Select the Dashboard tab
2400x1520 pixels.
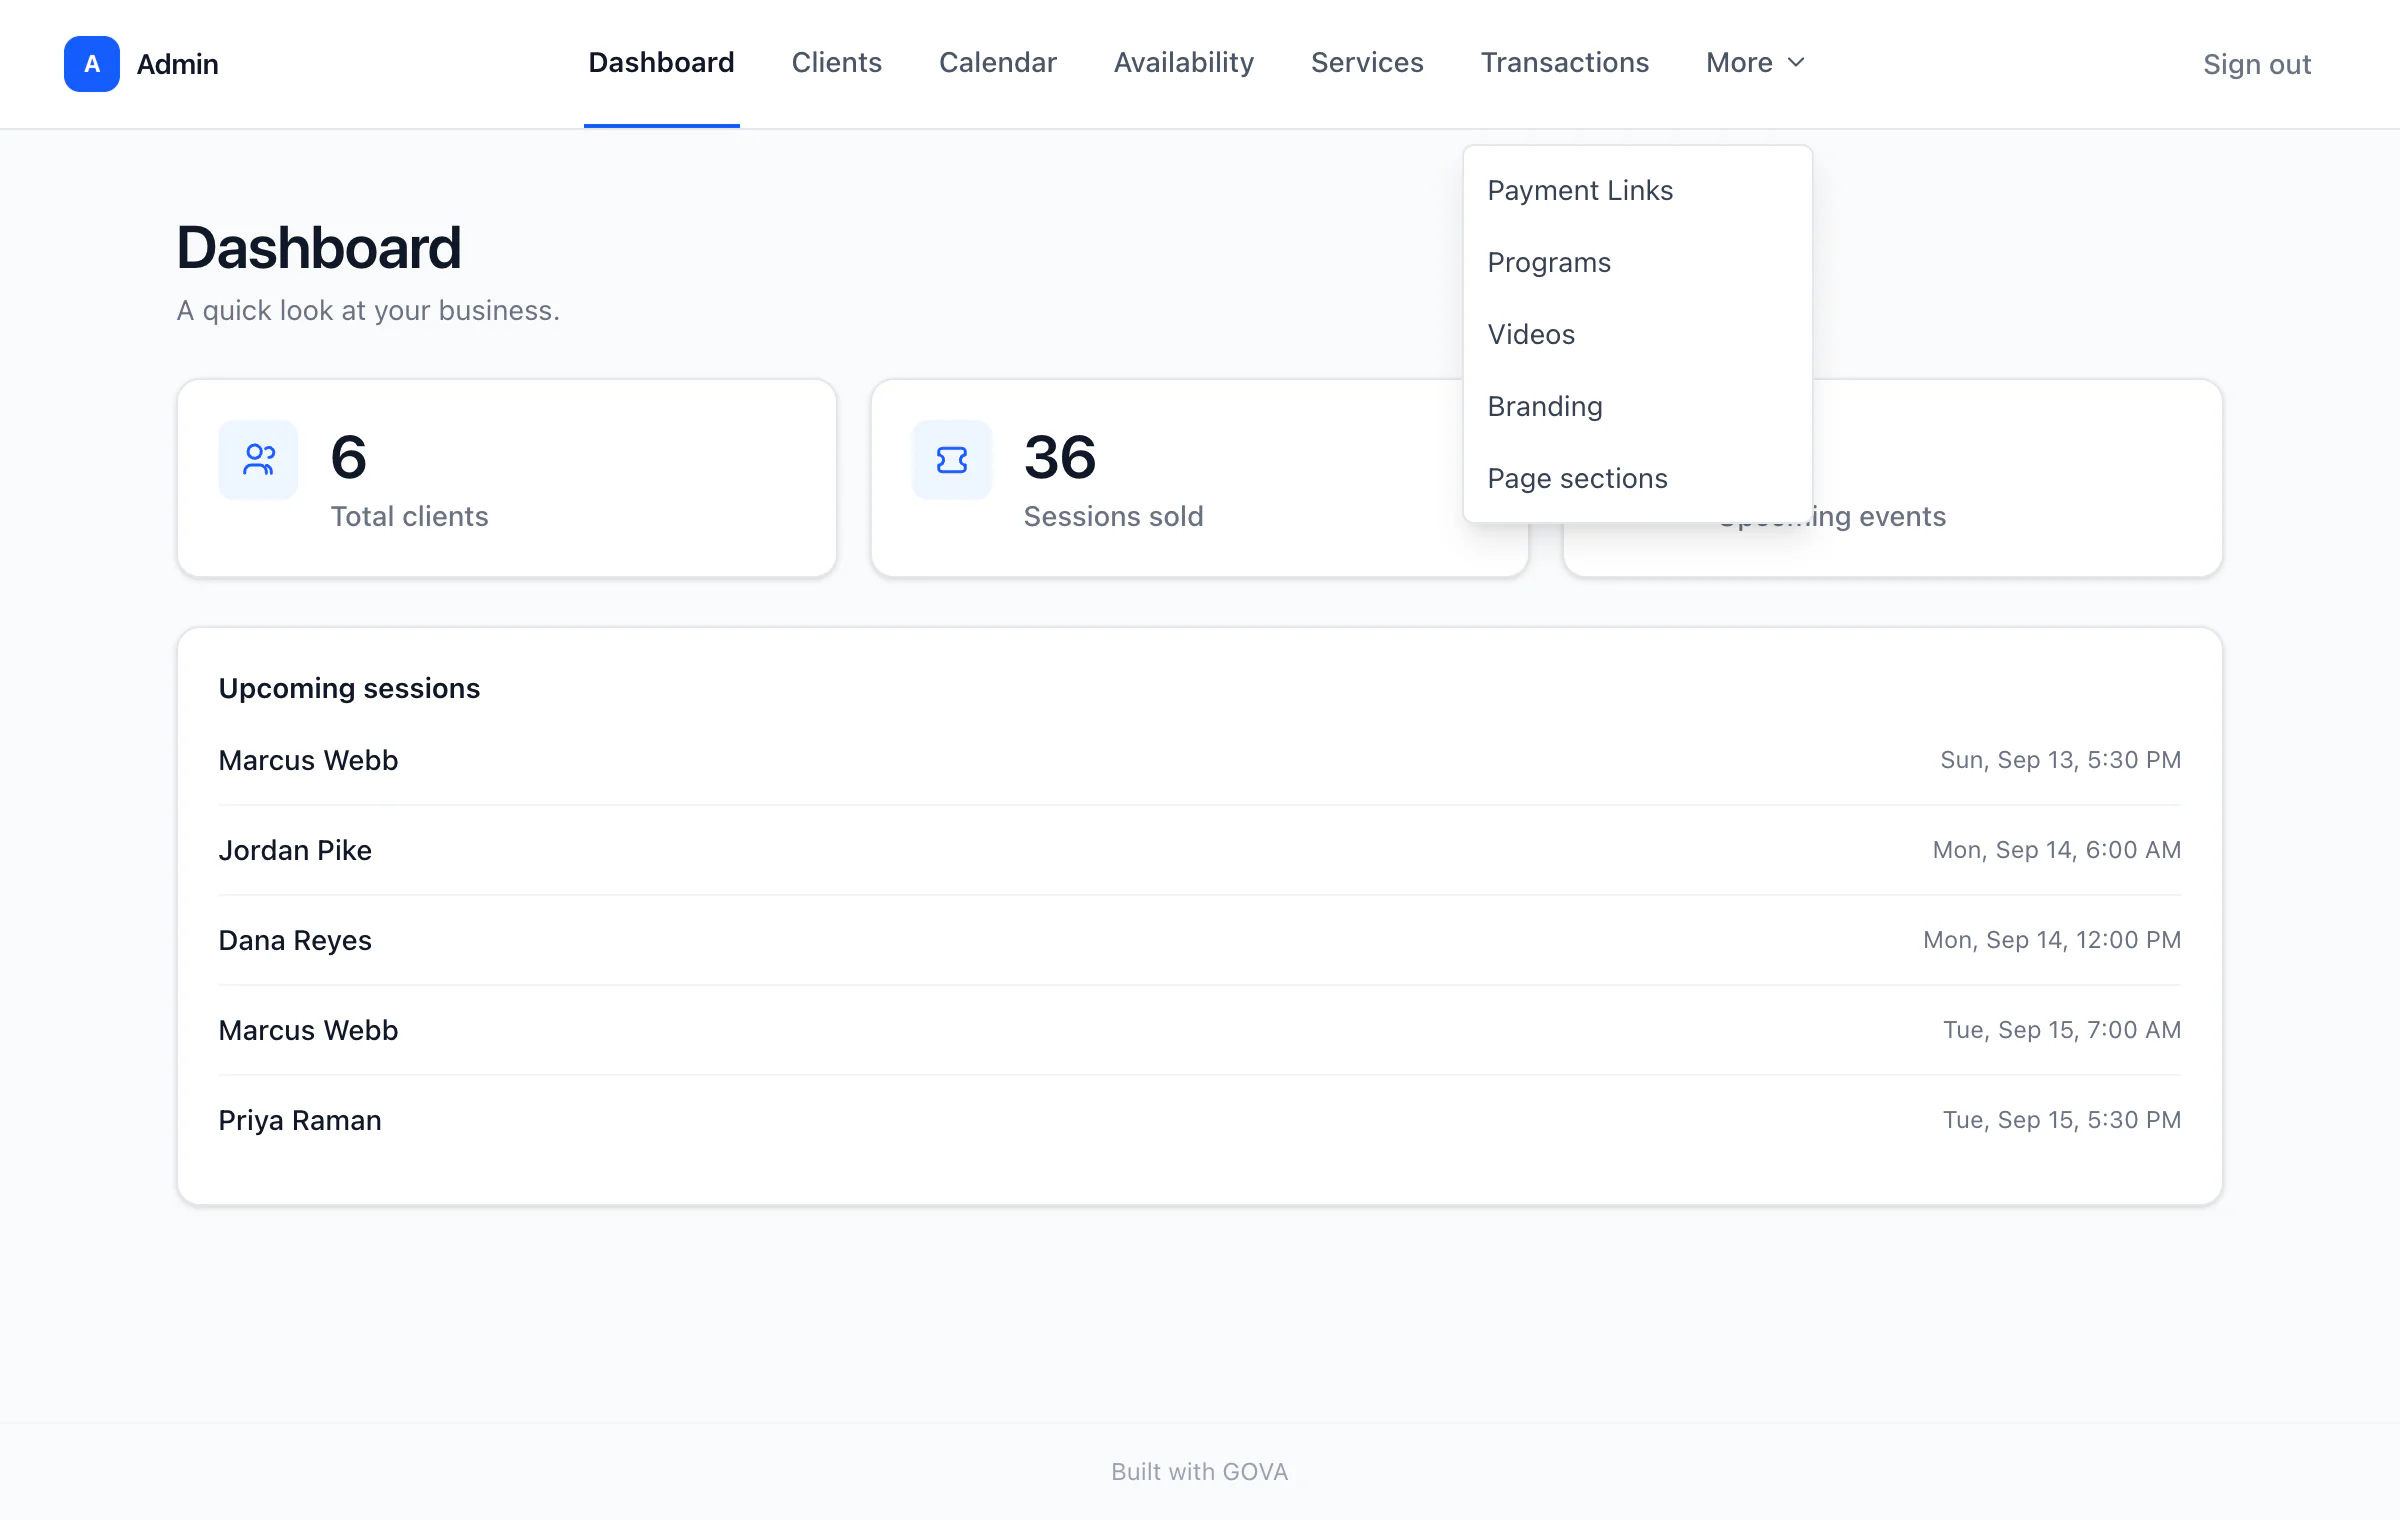661,62
